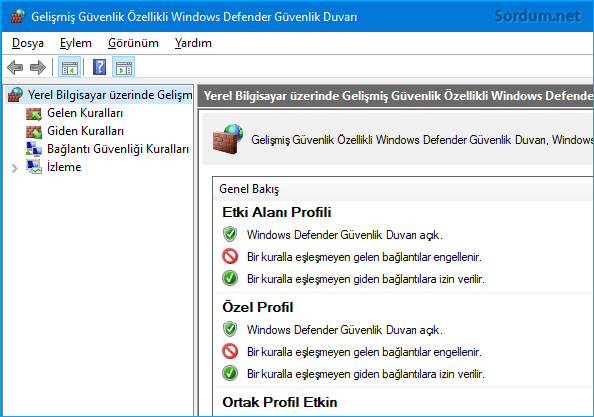Click the Bağlantı Güvenliği Kuralları icon
The image size is (594, 417).
(34, 149)
